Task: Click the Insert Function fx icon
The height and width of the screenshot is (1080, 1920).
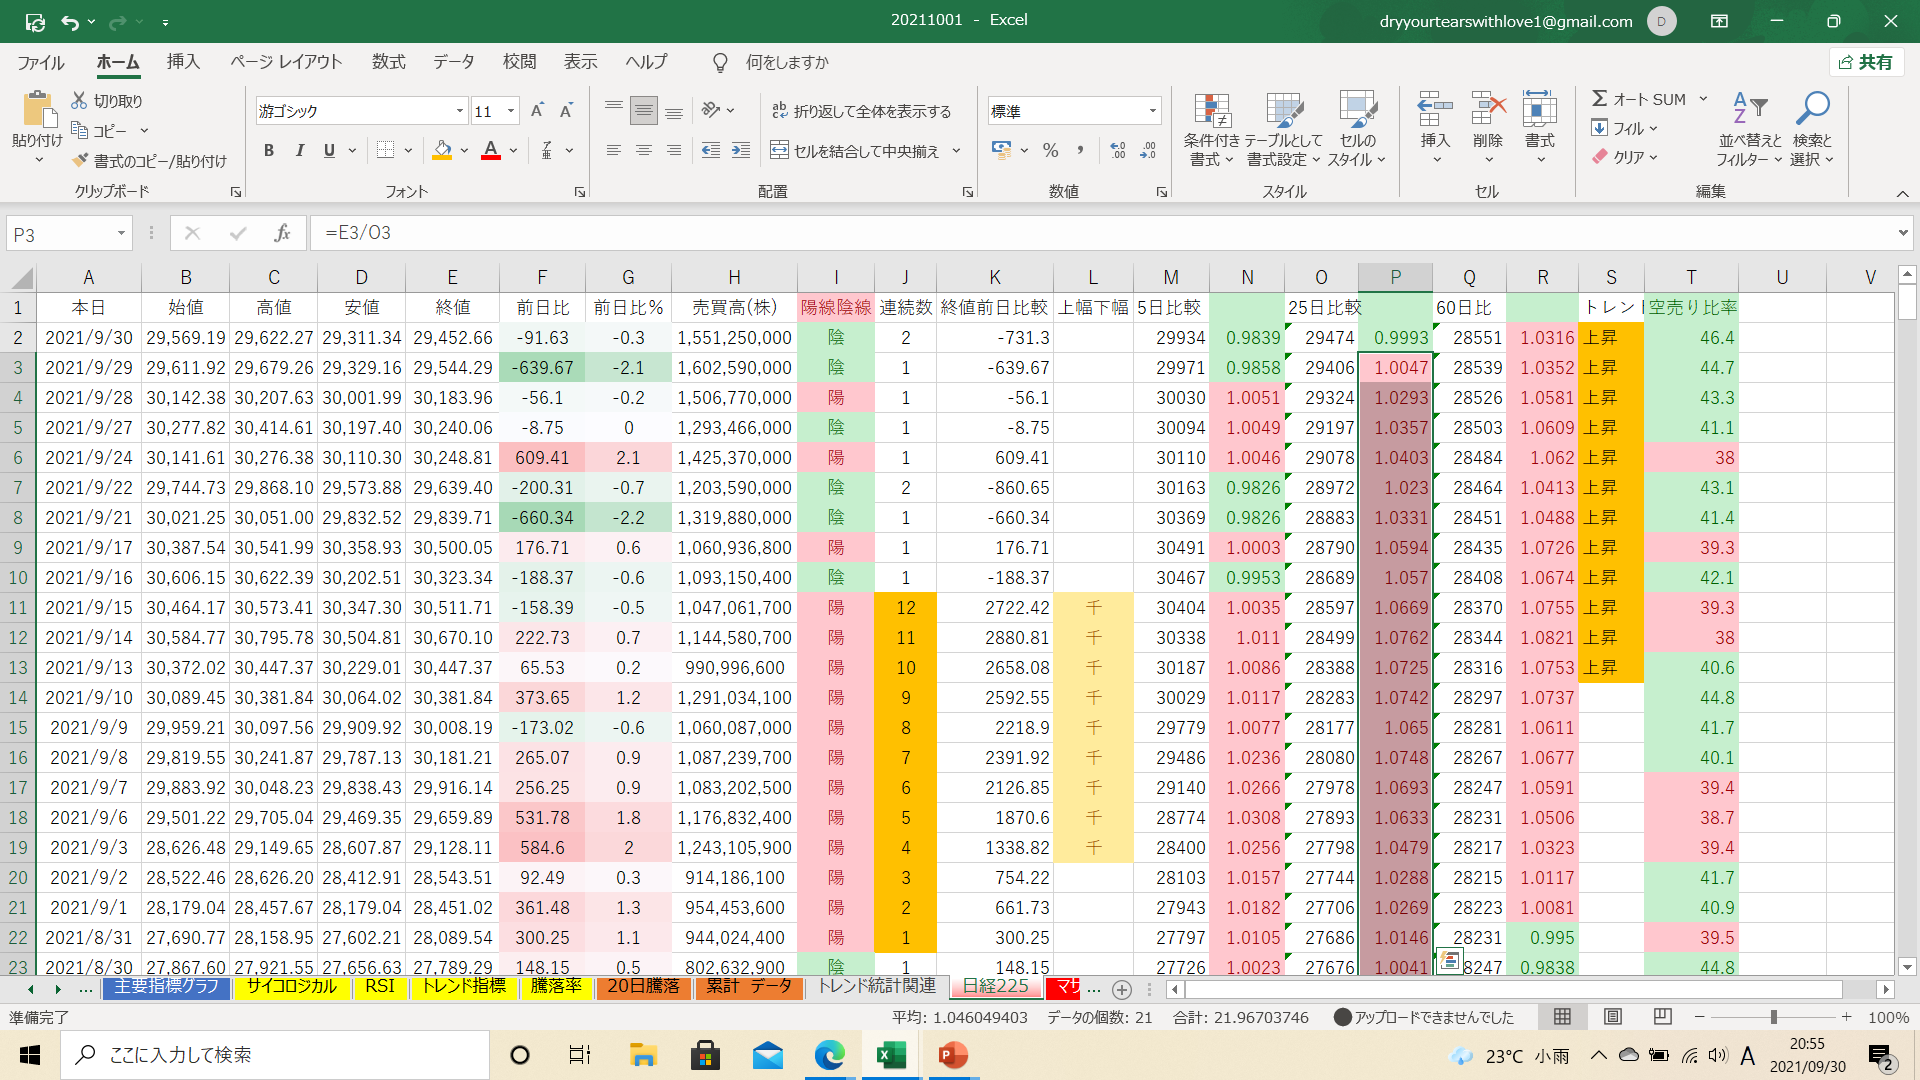Action: 282,233
